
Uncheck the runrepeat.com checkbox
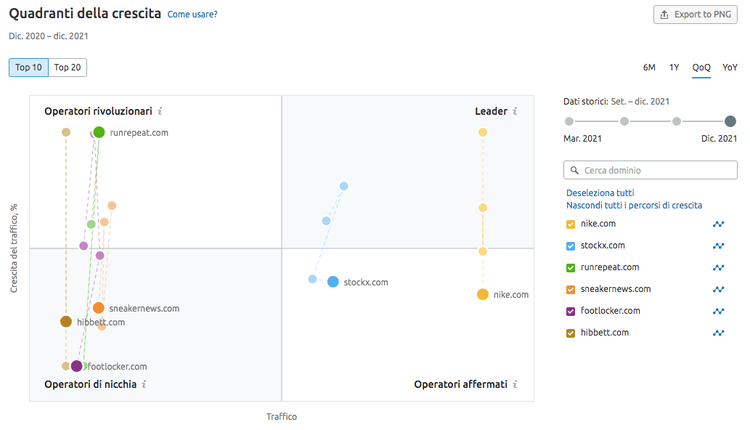tap(570, 268)
